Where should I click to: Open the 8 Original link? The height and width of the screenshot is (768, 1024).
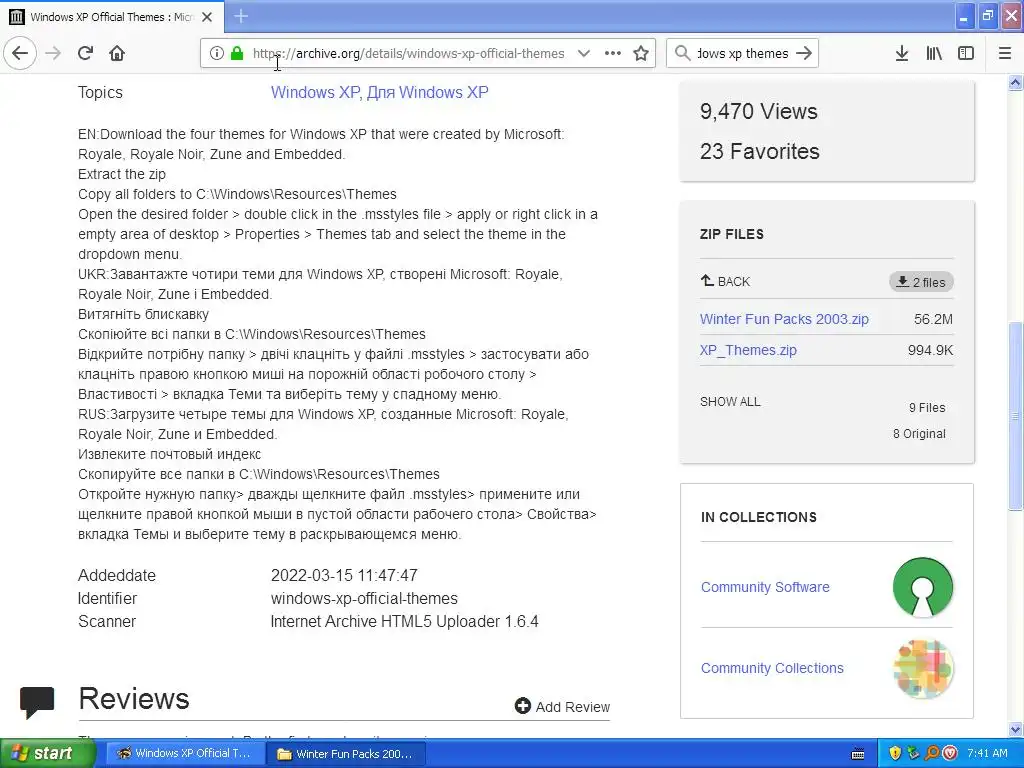[920, 434]
